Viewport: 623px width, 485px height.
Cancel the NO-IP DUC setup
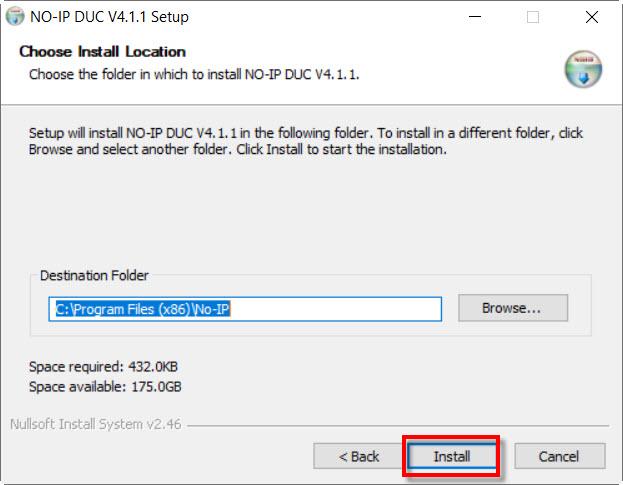click(559, 456)
